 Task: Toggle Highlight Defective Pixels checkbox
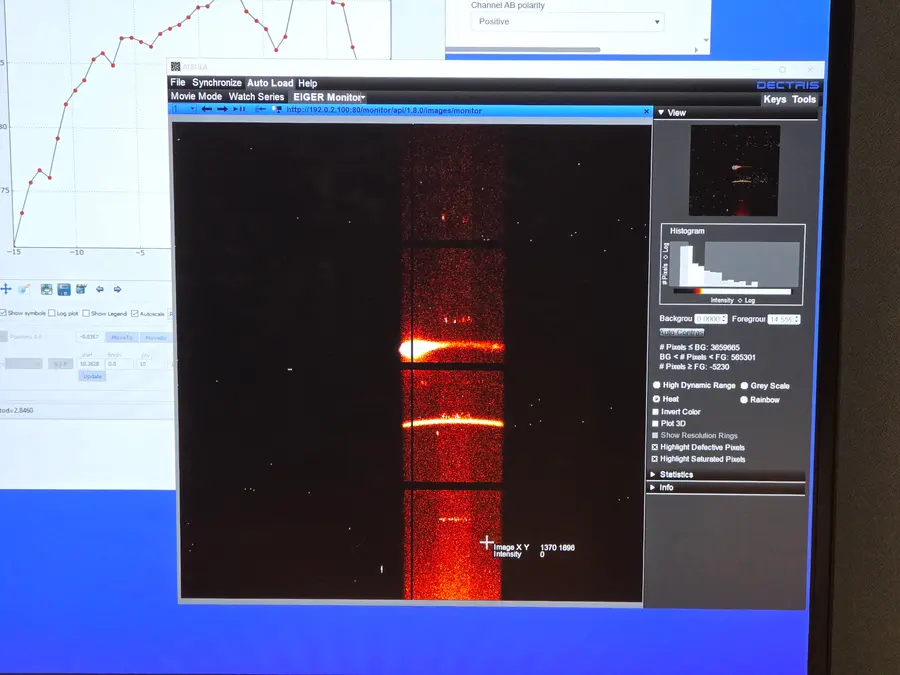pos(655,447)
